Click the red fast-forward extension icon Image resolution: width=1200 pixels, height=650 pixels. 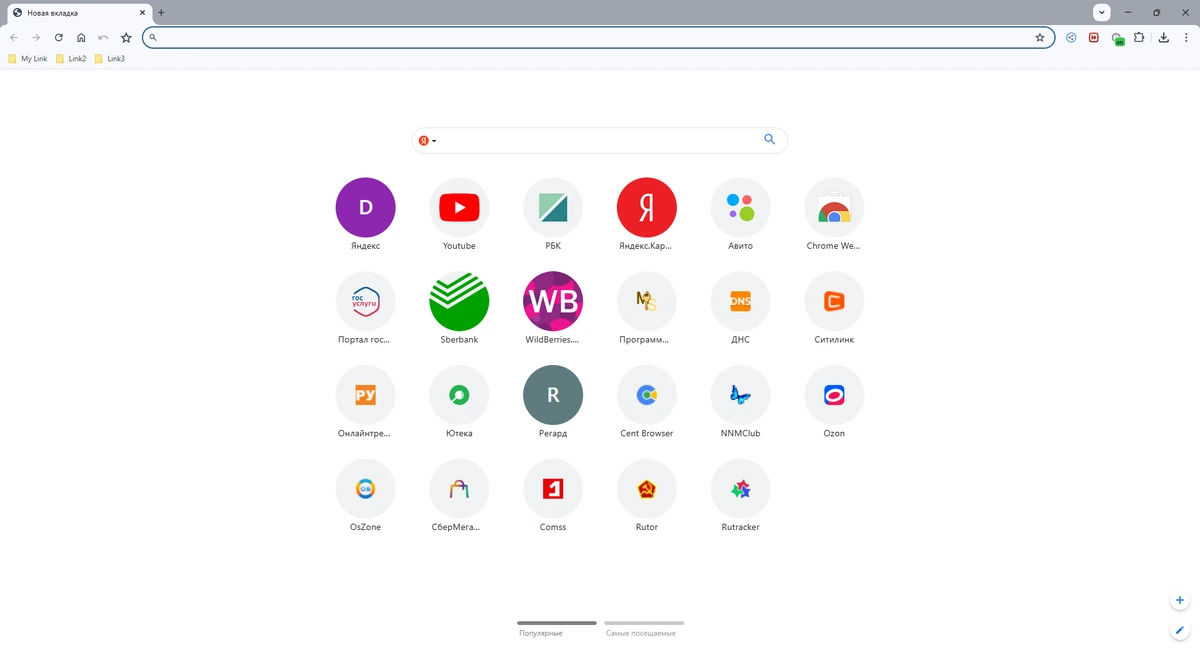(x=1094, y=38)
